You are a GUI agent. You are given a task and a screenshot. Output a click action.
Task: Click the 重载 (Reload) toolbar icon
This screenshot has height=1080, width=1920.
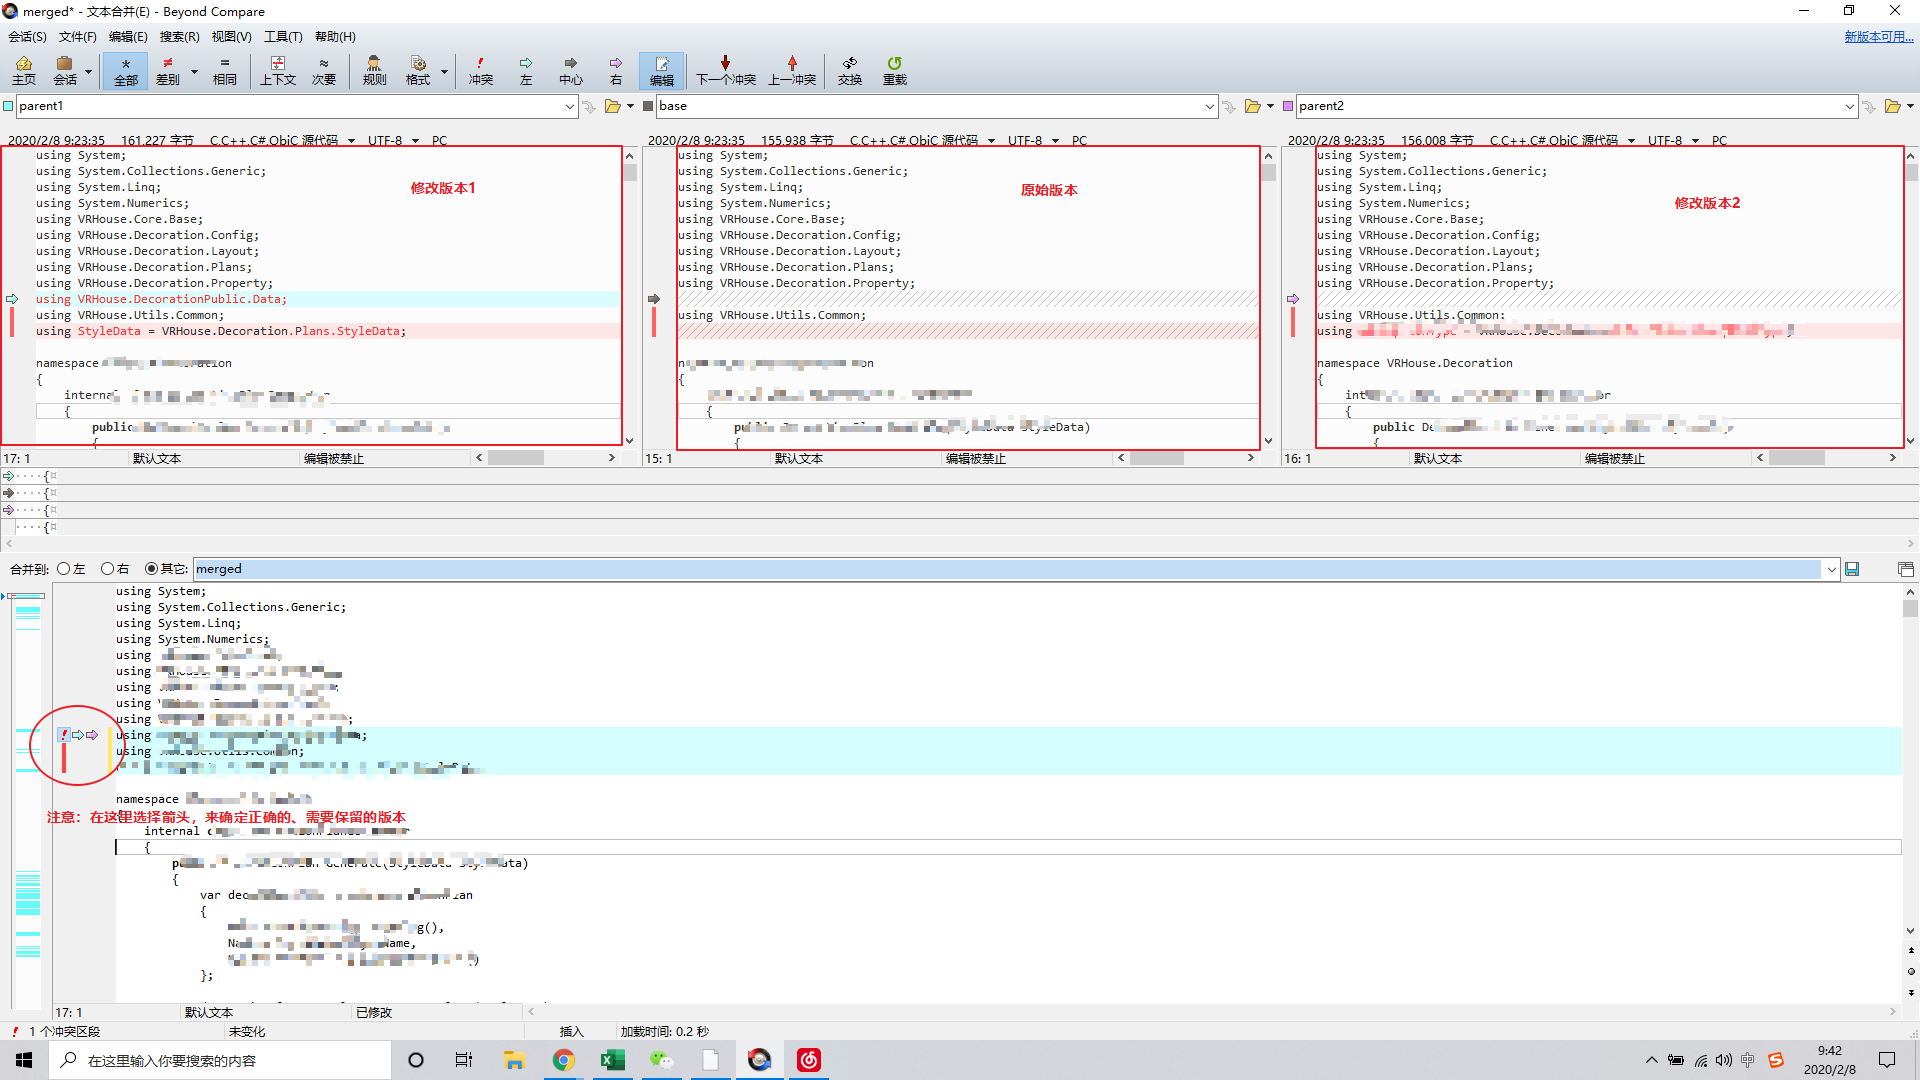click(894, 70)
